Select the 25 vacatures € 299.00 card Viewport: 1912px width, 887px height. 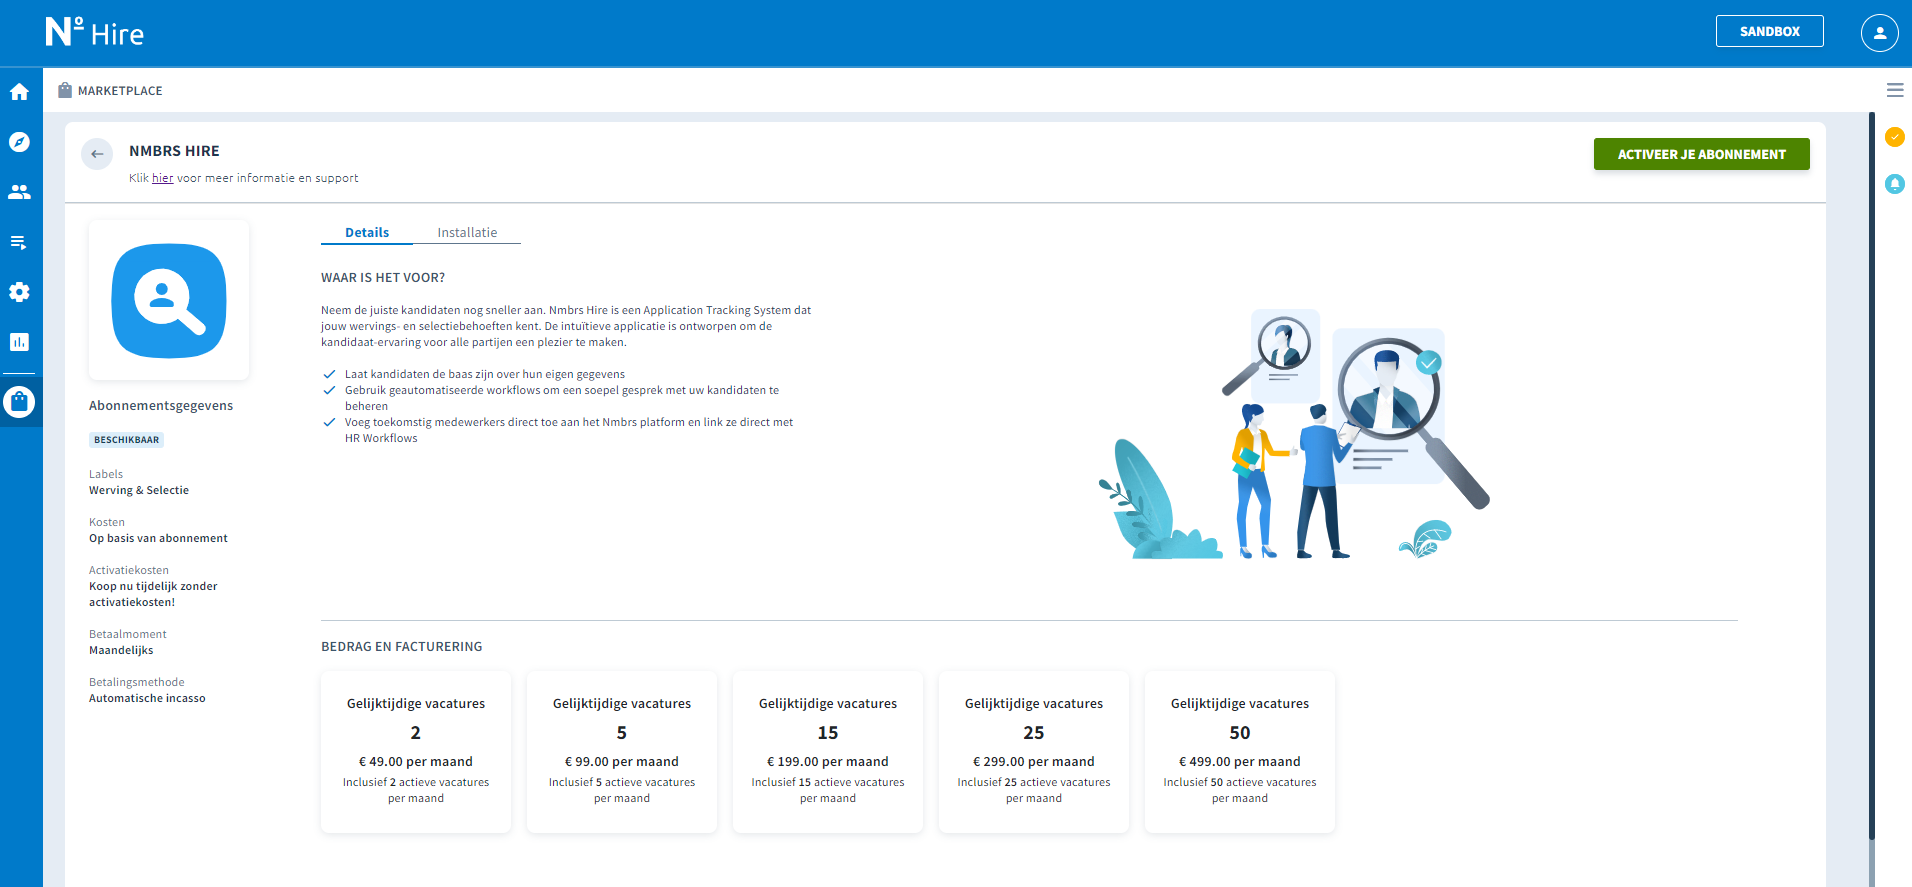[1034, 751]
